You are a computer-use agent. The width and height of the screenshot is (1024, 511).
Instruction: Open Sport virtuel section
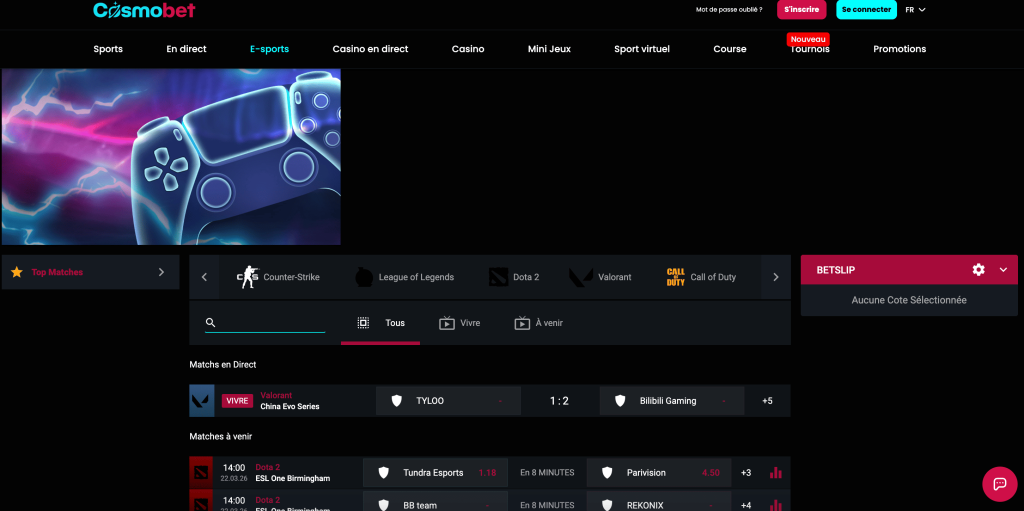642,49
